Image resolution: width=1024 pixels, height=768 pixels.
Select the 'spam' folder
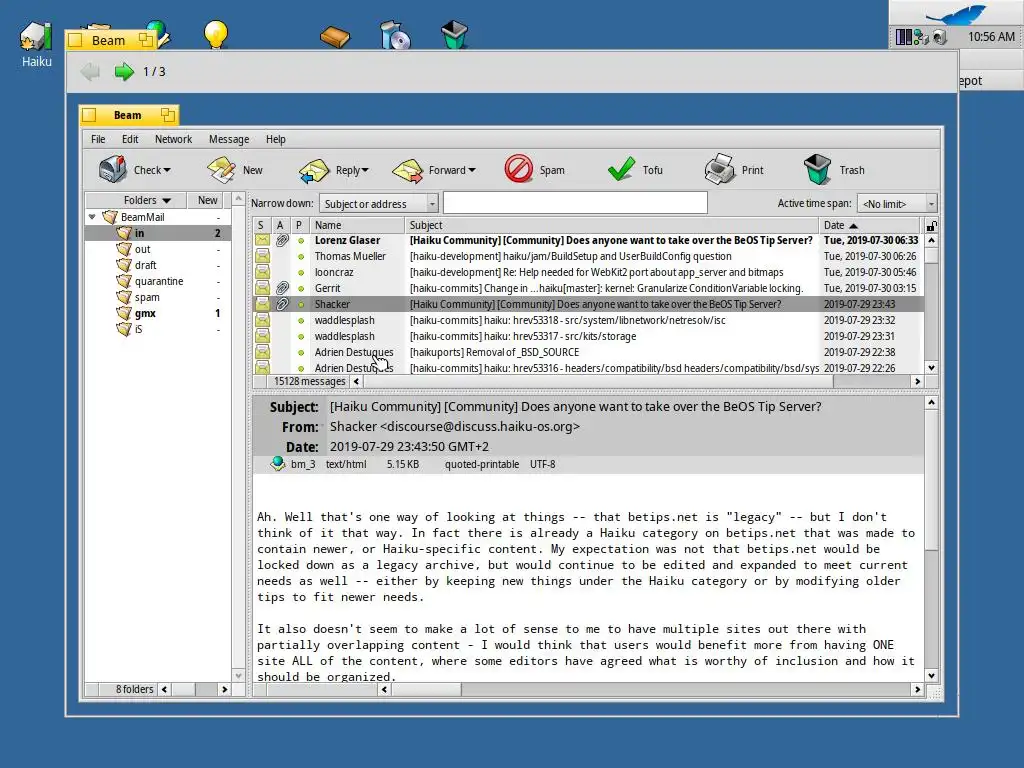[147, 297]
